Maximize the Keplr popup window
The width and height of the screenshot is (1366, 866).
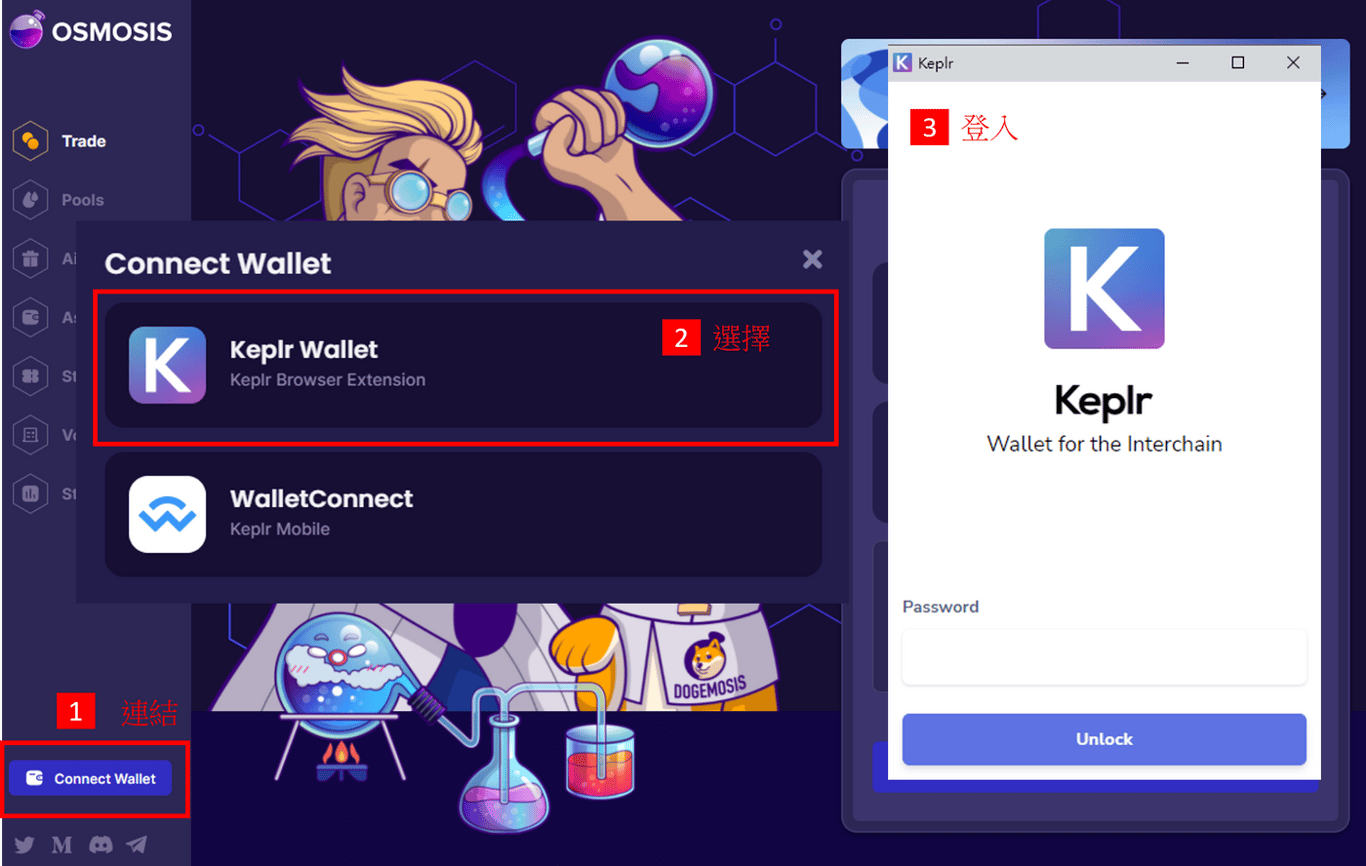pyautogui.click(x=1238, y=62)
